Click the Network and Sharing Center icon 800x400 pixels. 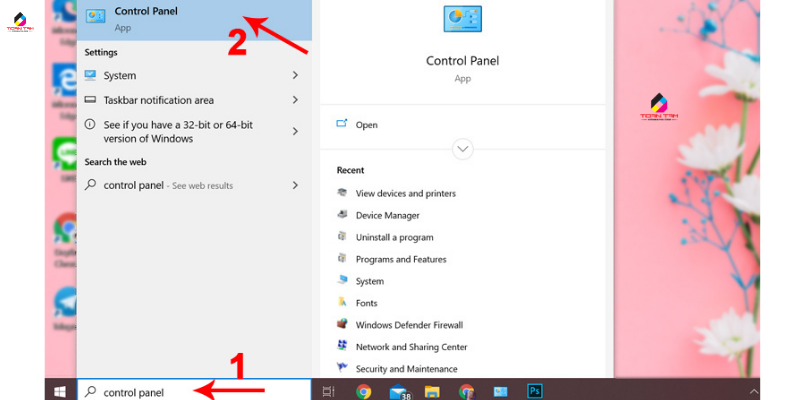pos(342,346)
